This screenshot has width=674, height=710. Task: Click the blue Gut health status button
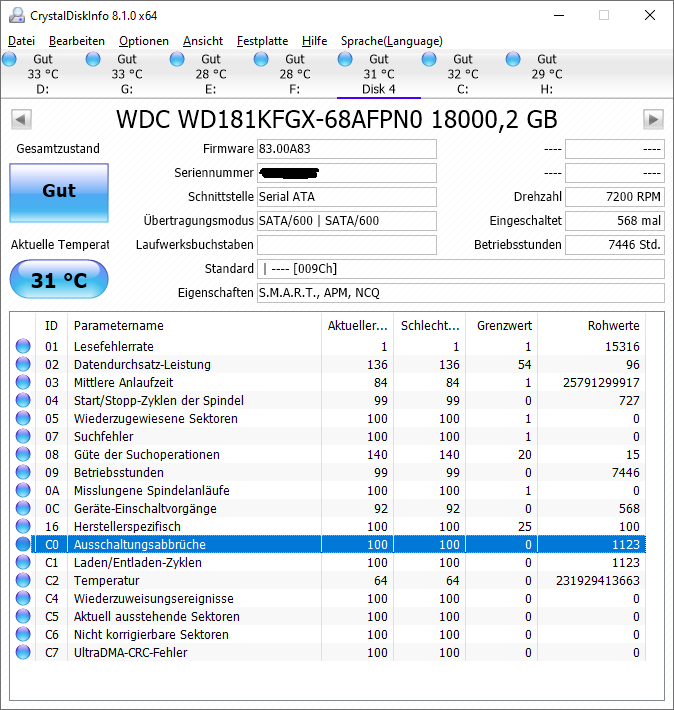pyautogui.click(x=59, y=193)
